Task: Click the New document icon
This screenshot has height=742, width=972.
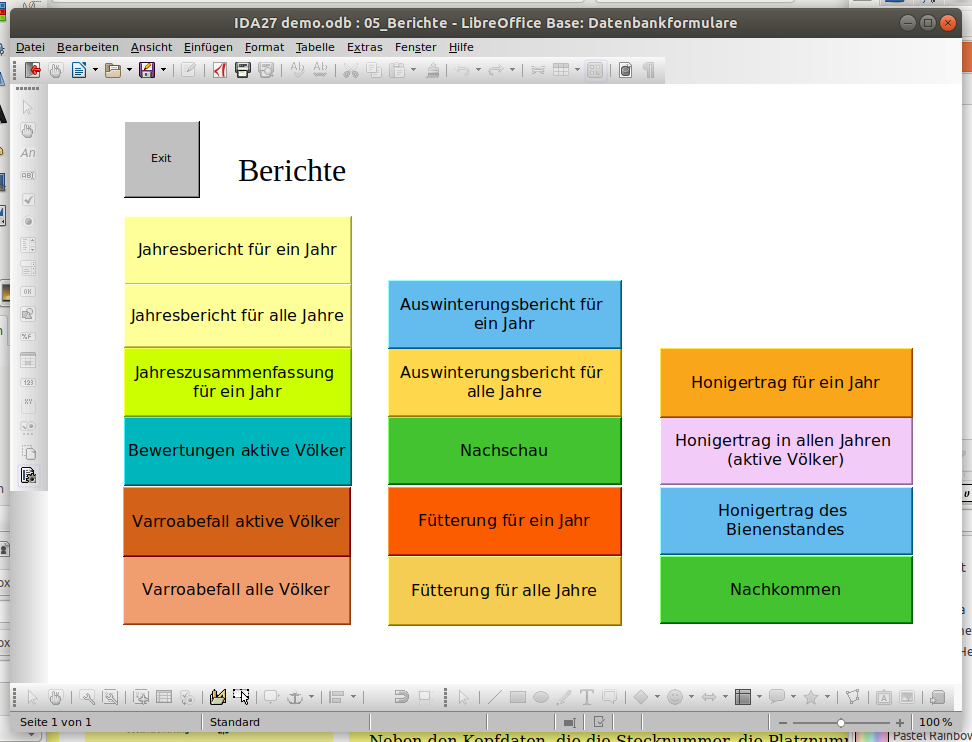Action: (79, 70)
